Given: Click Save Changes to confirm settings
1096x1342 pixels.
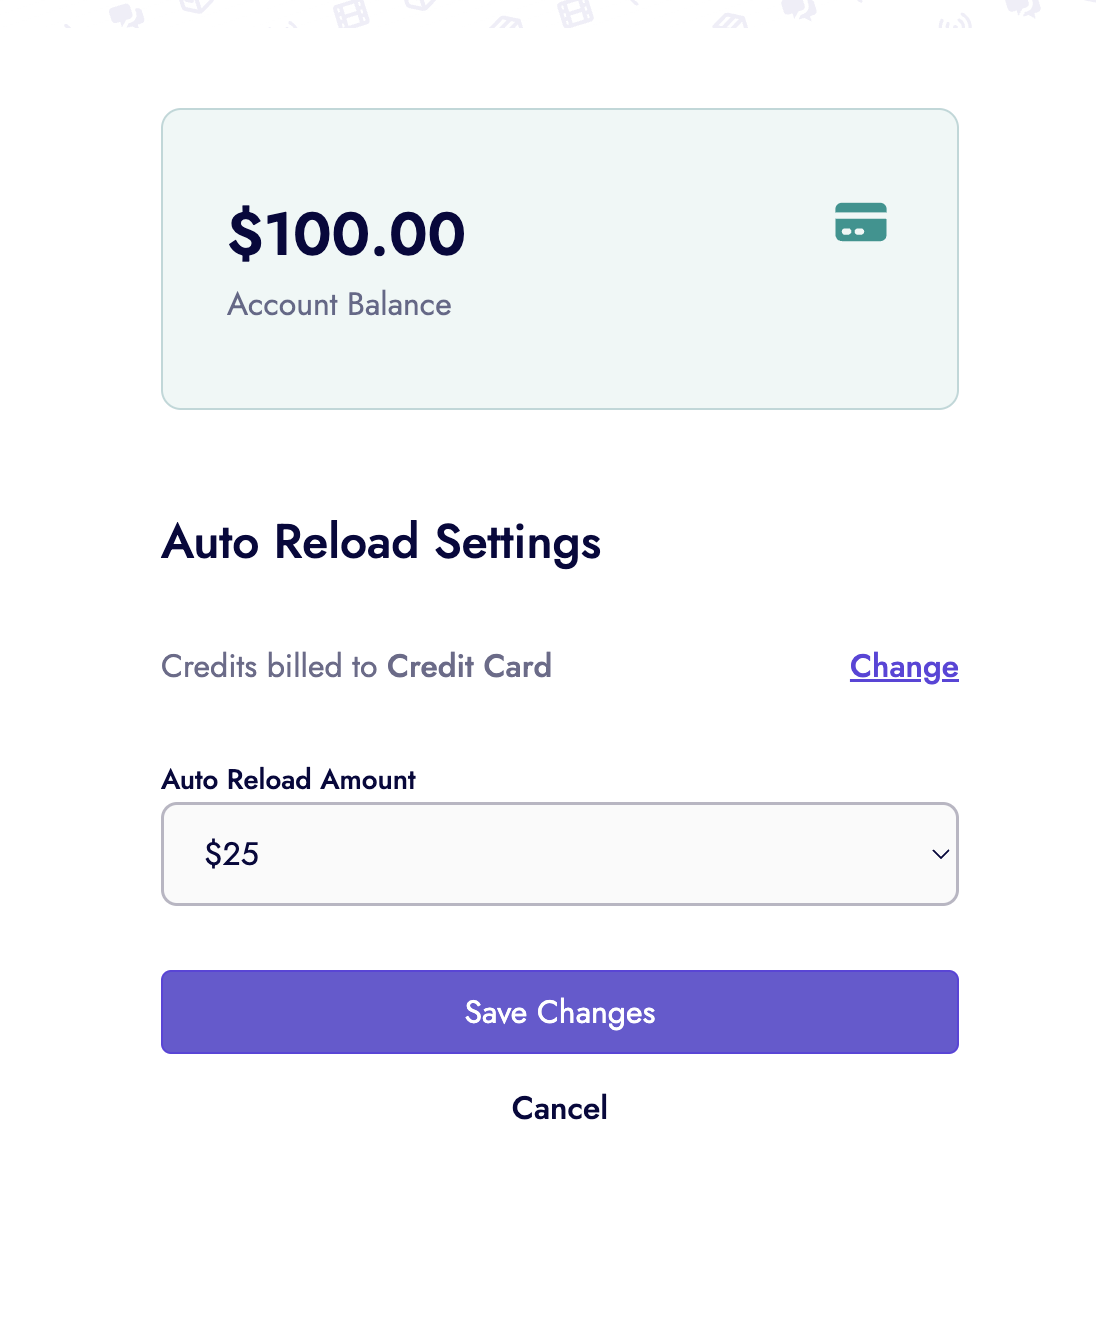Looking at the screenshot, I should (x=559, y=1012).
